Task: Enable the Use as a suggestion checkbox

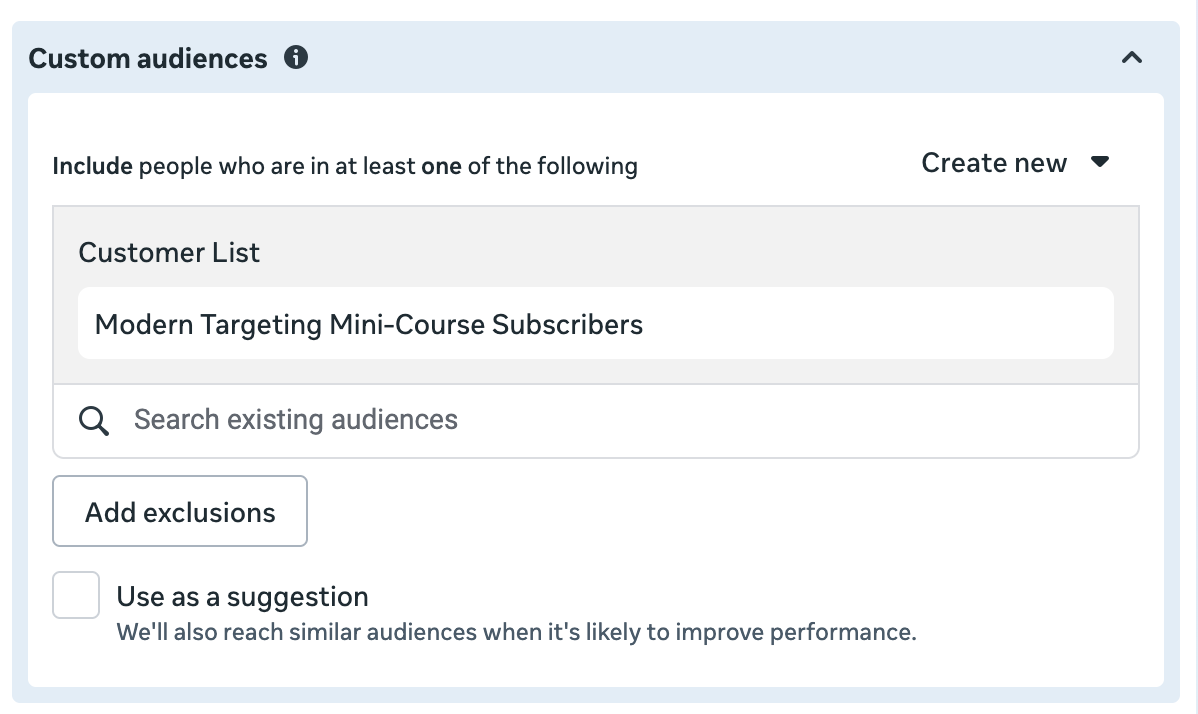Action: tap(76, 595)
